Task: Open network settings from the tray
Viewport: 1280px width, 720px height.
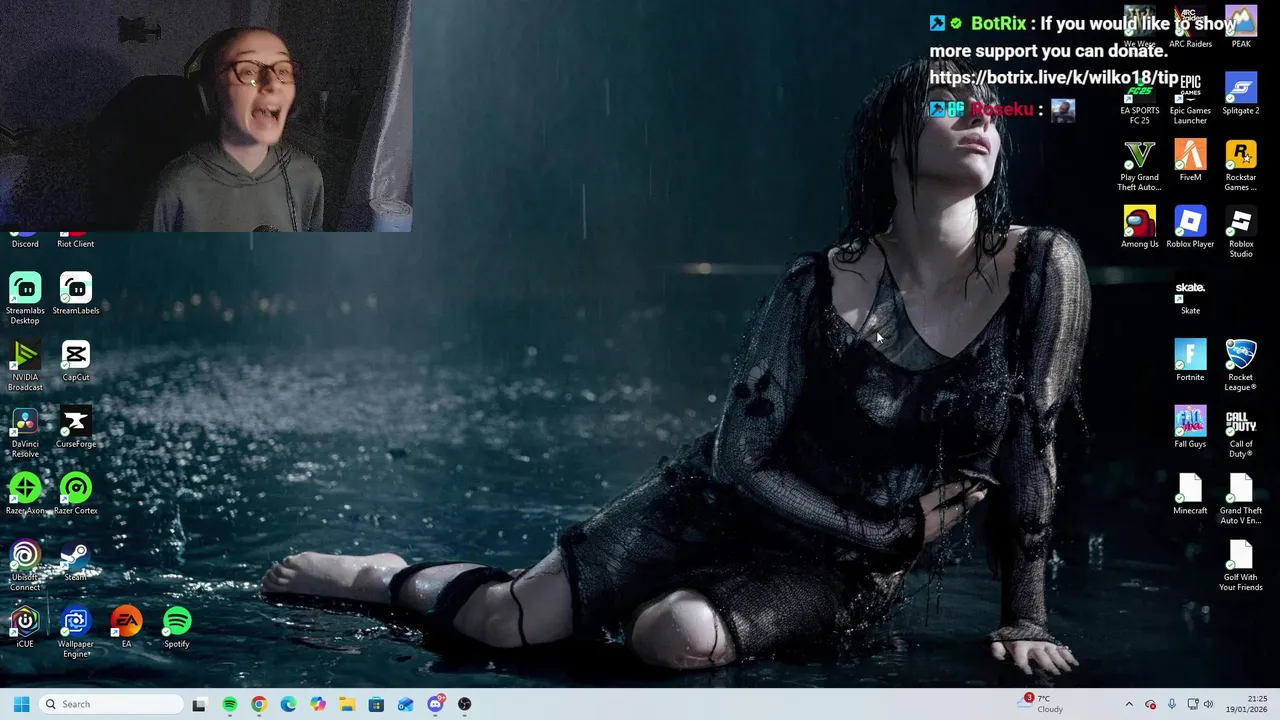Action: coord(1192,704)
